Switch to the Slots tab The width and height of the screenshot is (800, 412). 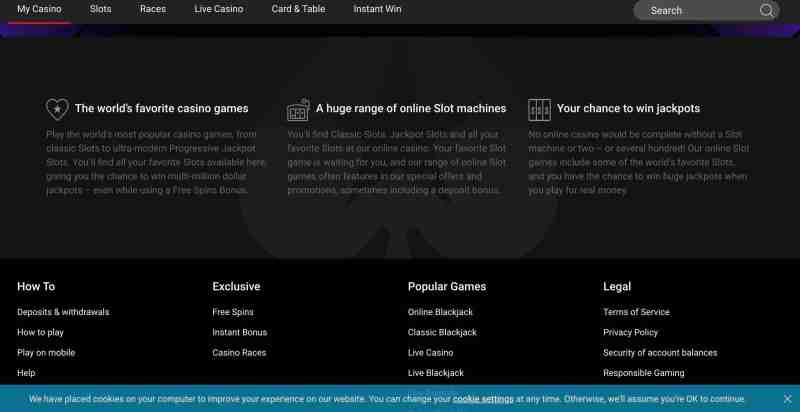click(101, 9)
